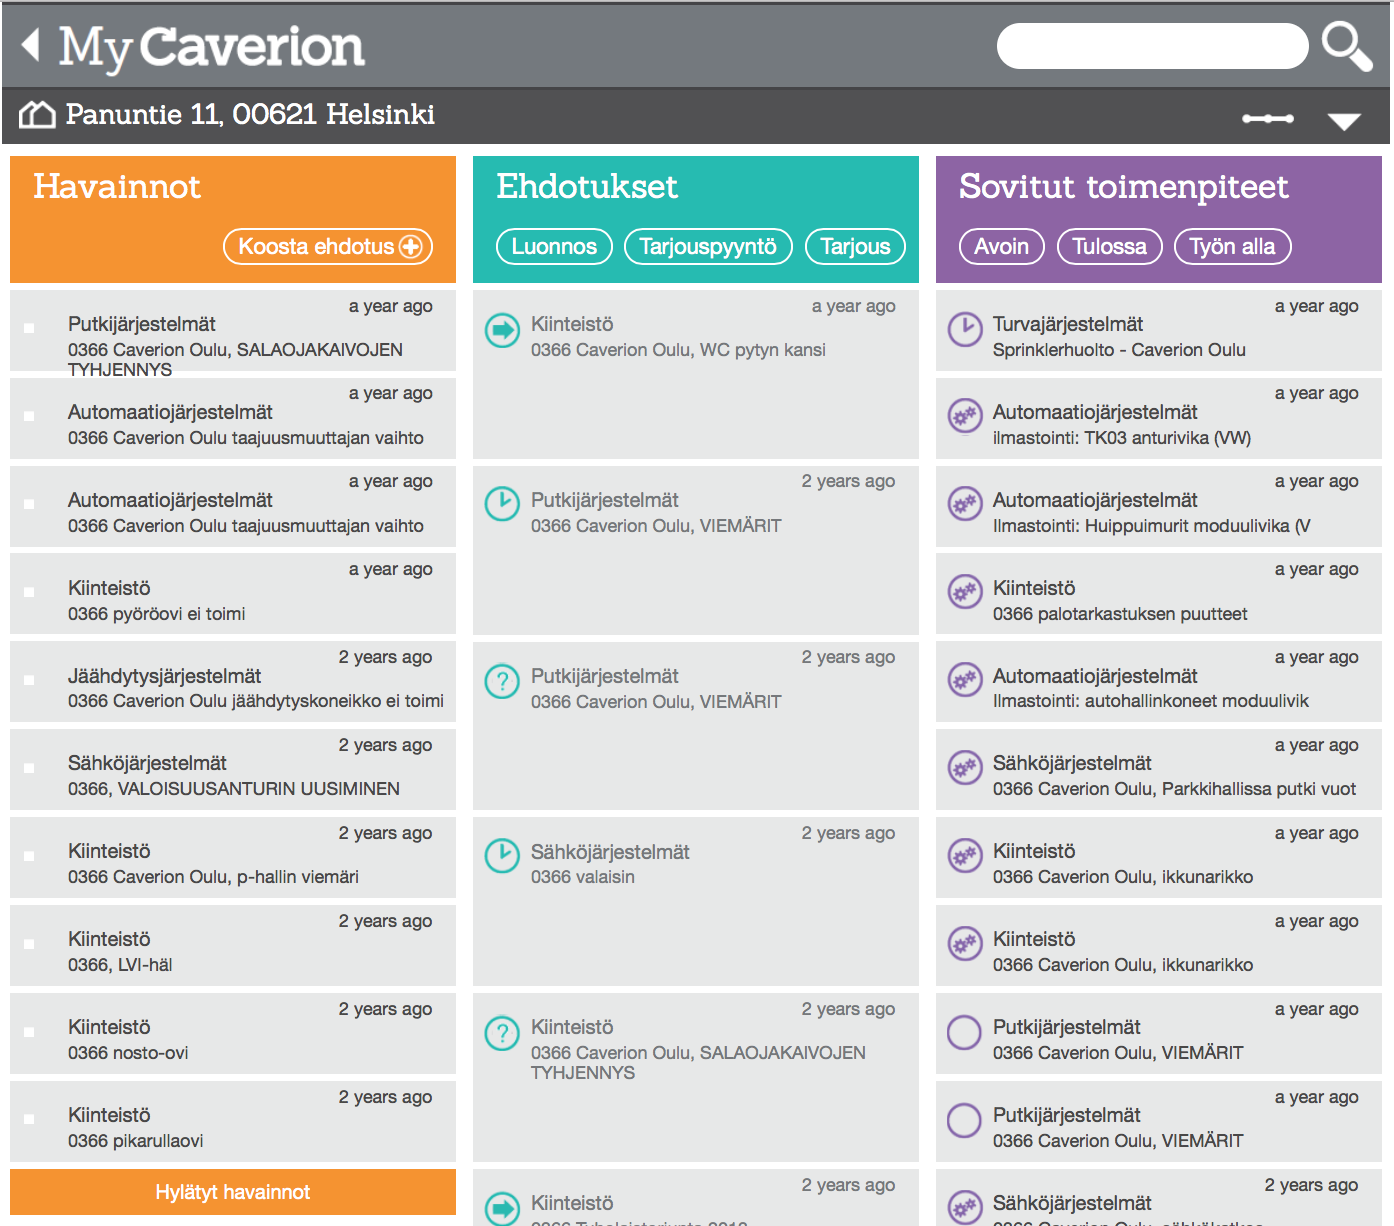This screenshot has height=1226, width=1394.
Task: Click clock icon on 0366 valaisin proposal
Action: 502,856
